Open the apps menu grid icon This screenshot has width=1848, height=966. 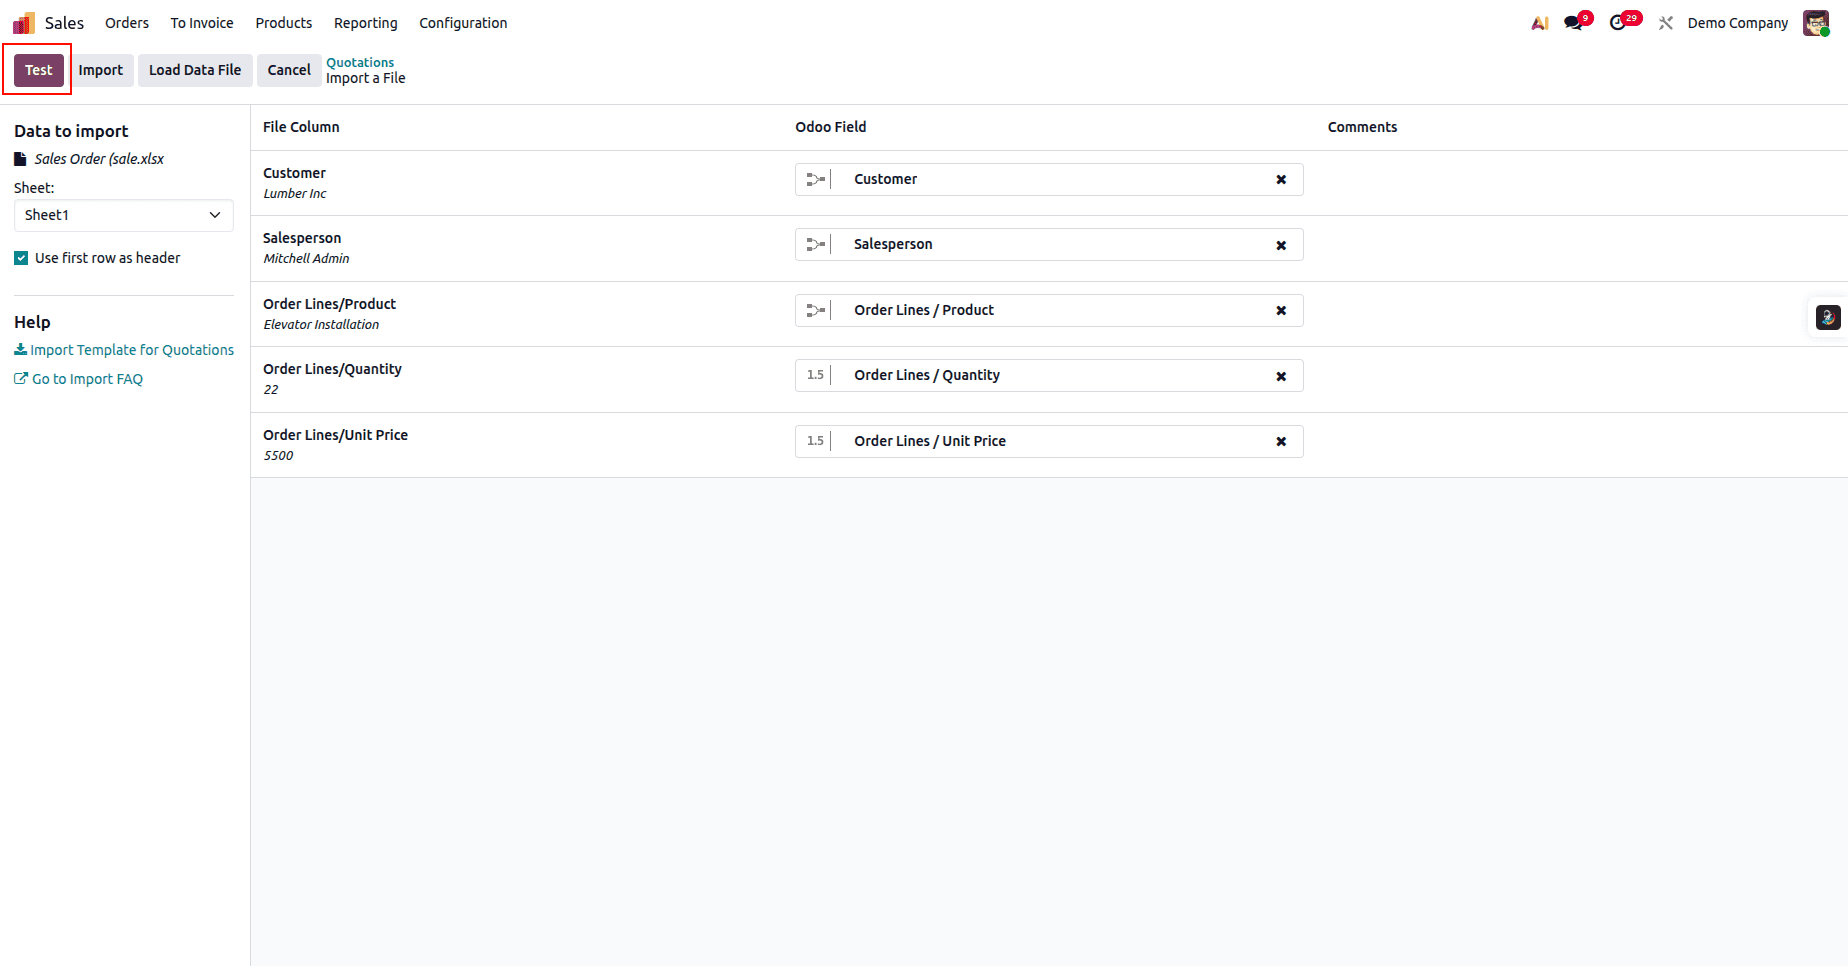pos(21,21)
